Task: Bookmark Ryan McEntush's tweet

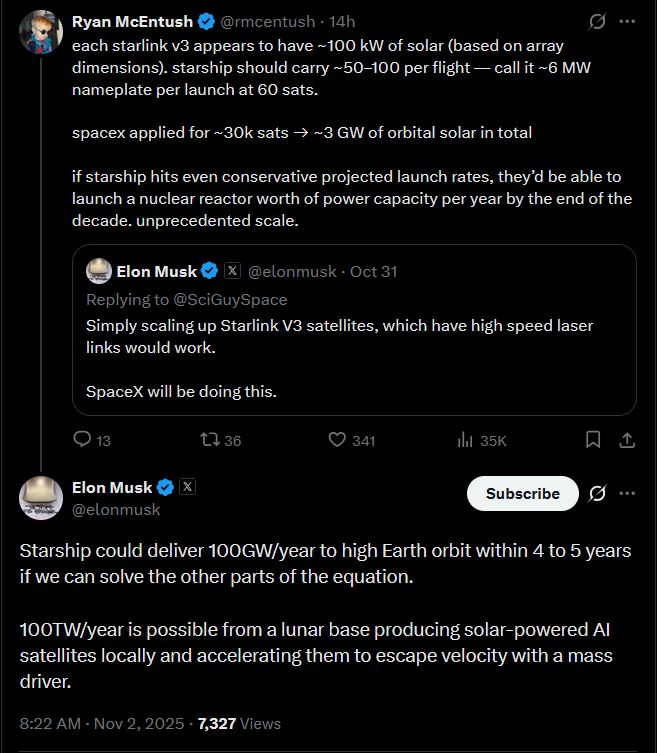Action: pyautogui.click(x=593, y=440)
